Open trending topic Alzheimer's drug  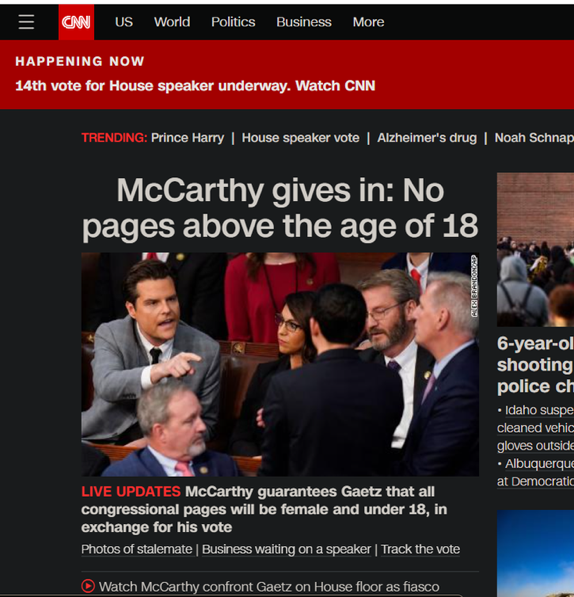coord(427,137)
